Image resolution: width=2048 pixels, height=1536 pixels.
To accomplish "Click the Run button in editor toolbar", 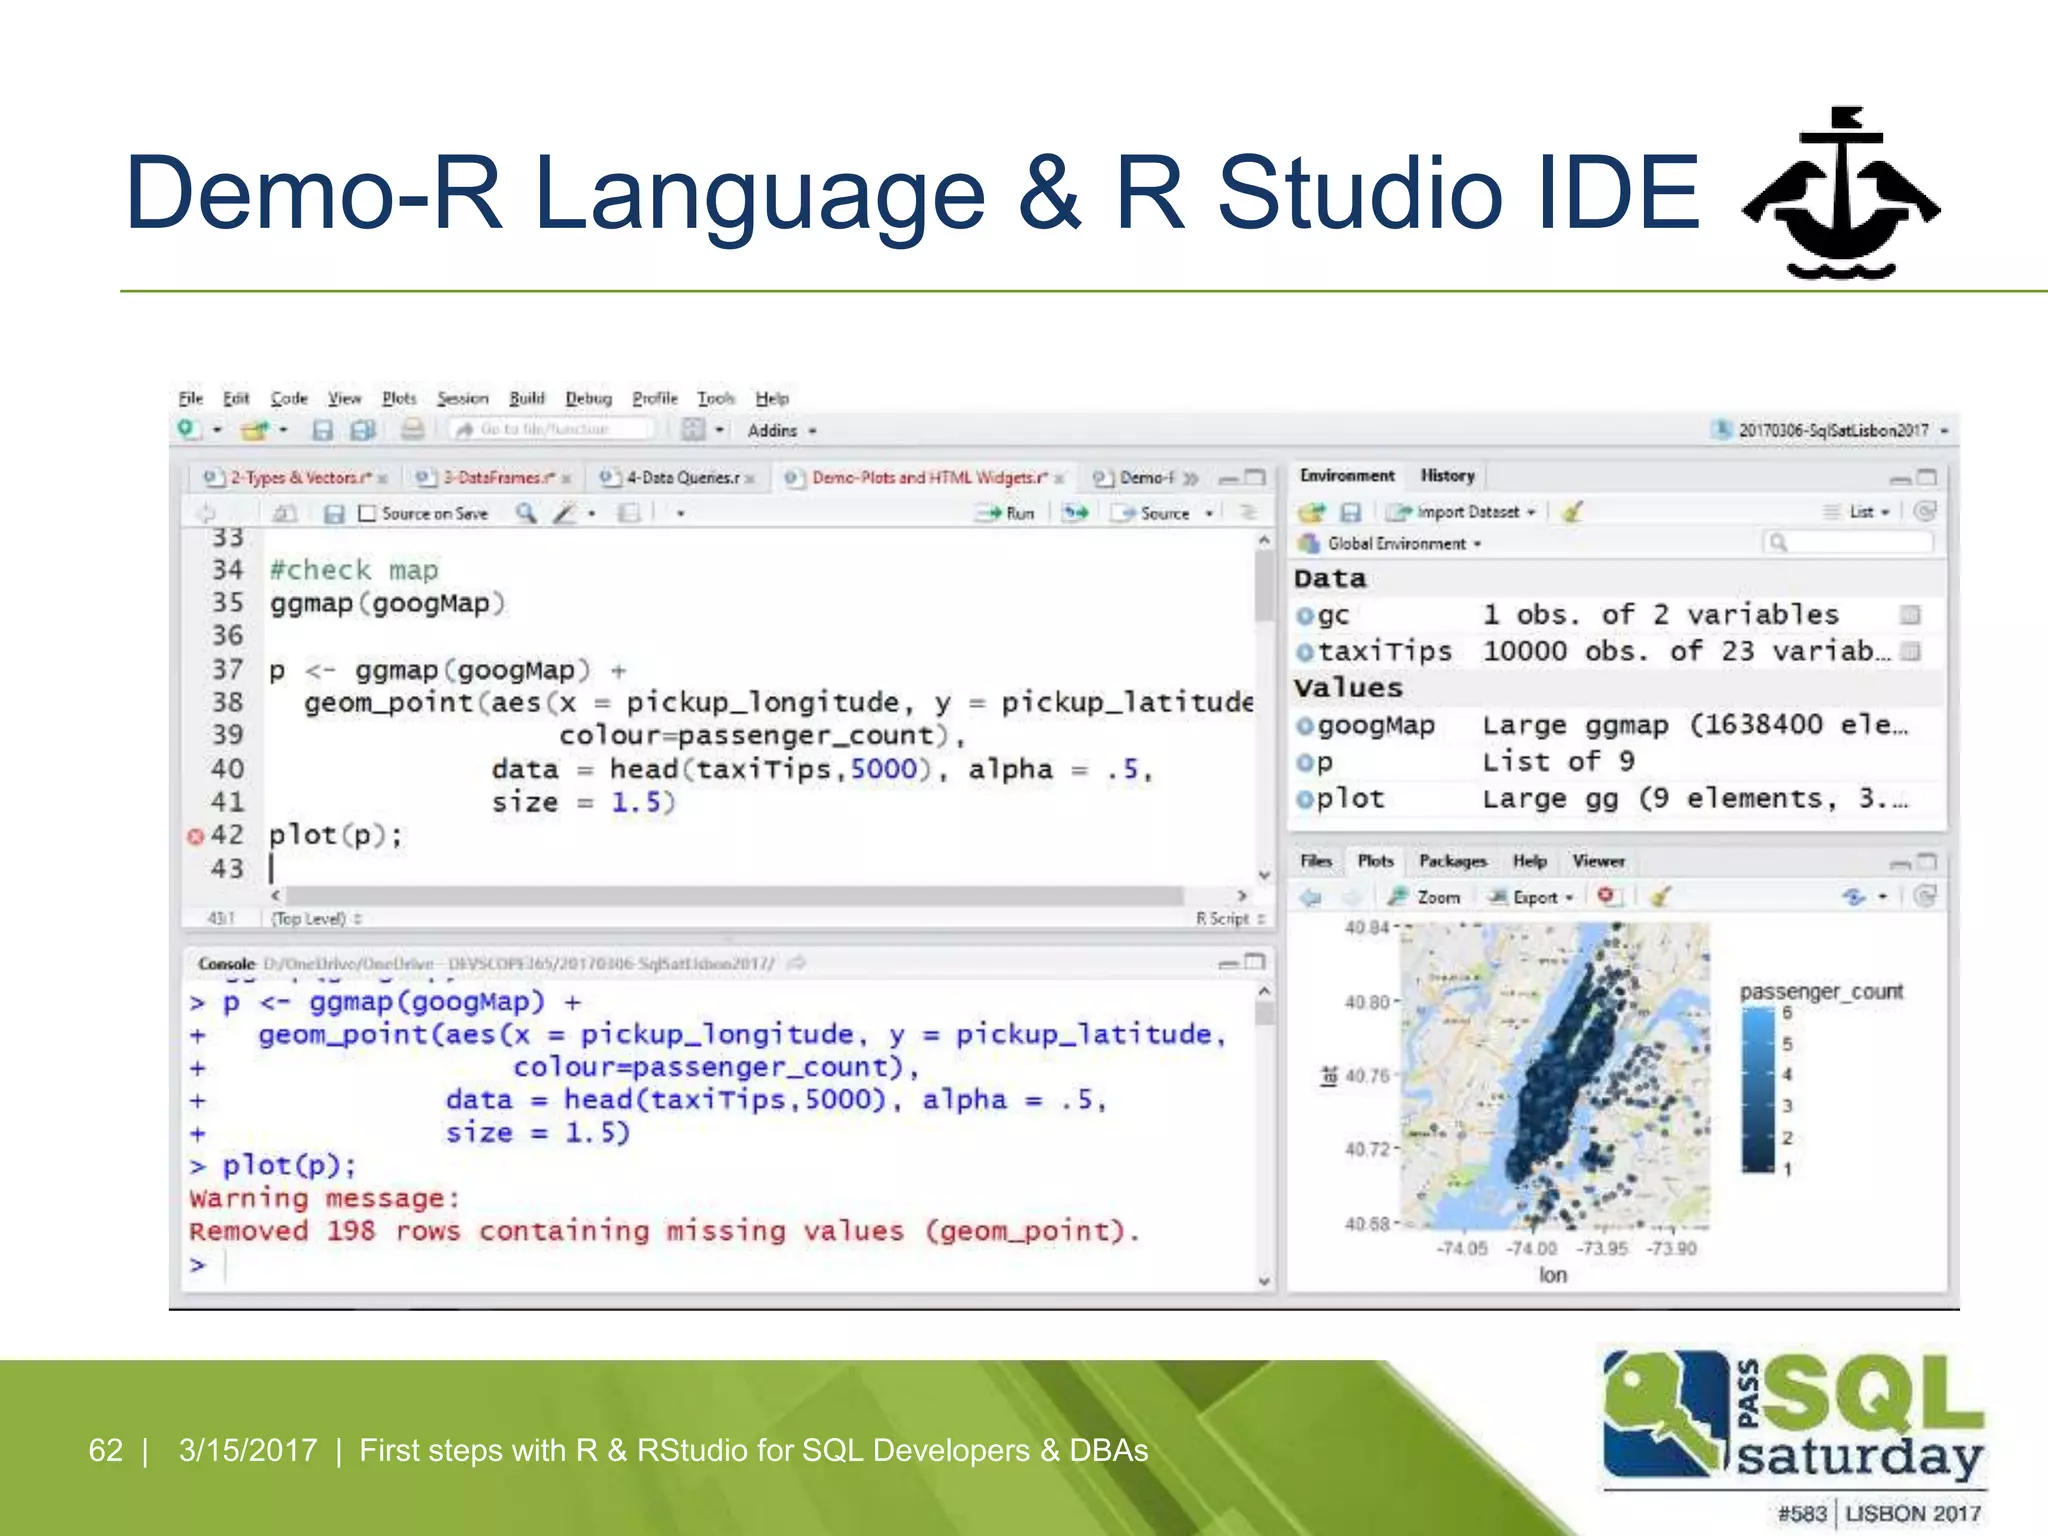I will [1006, 513].
